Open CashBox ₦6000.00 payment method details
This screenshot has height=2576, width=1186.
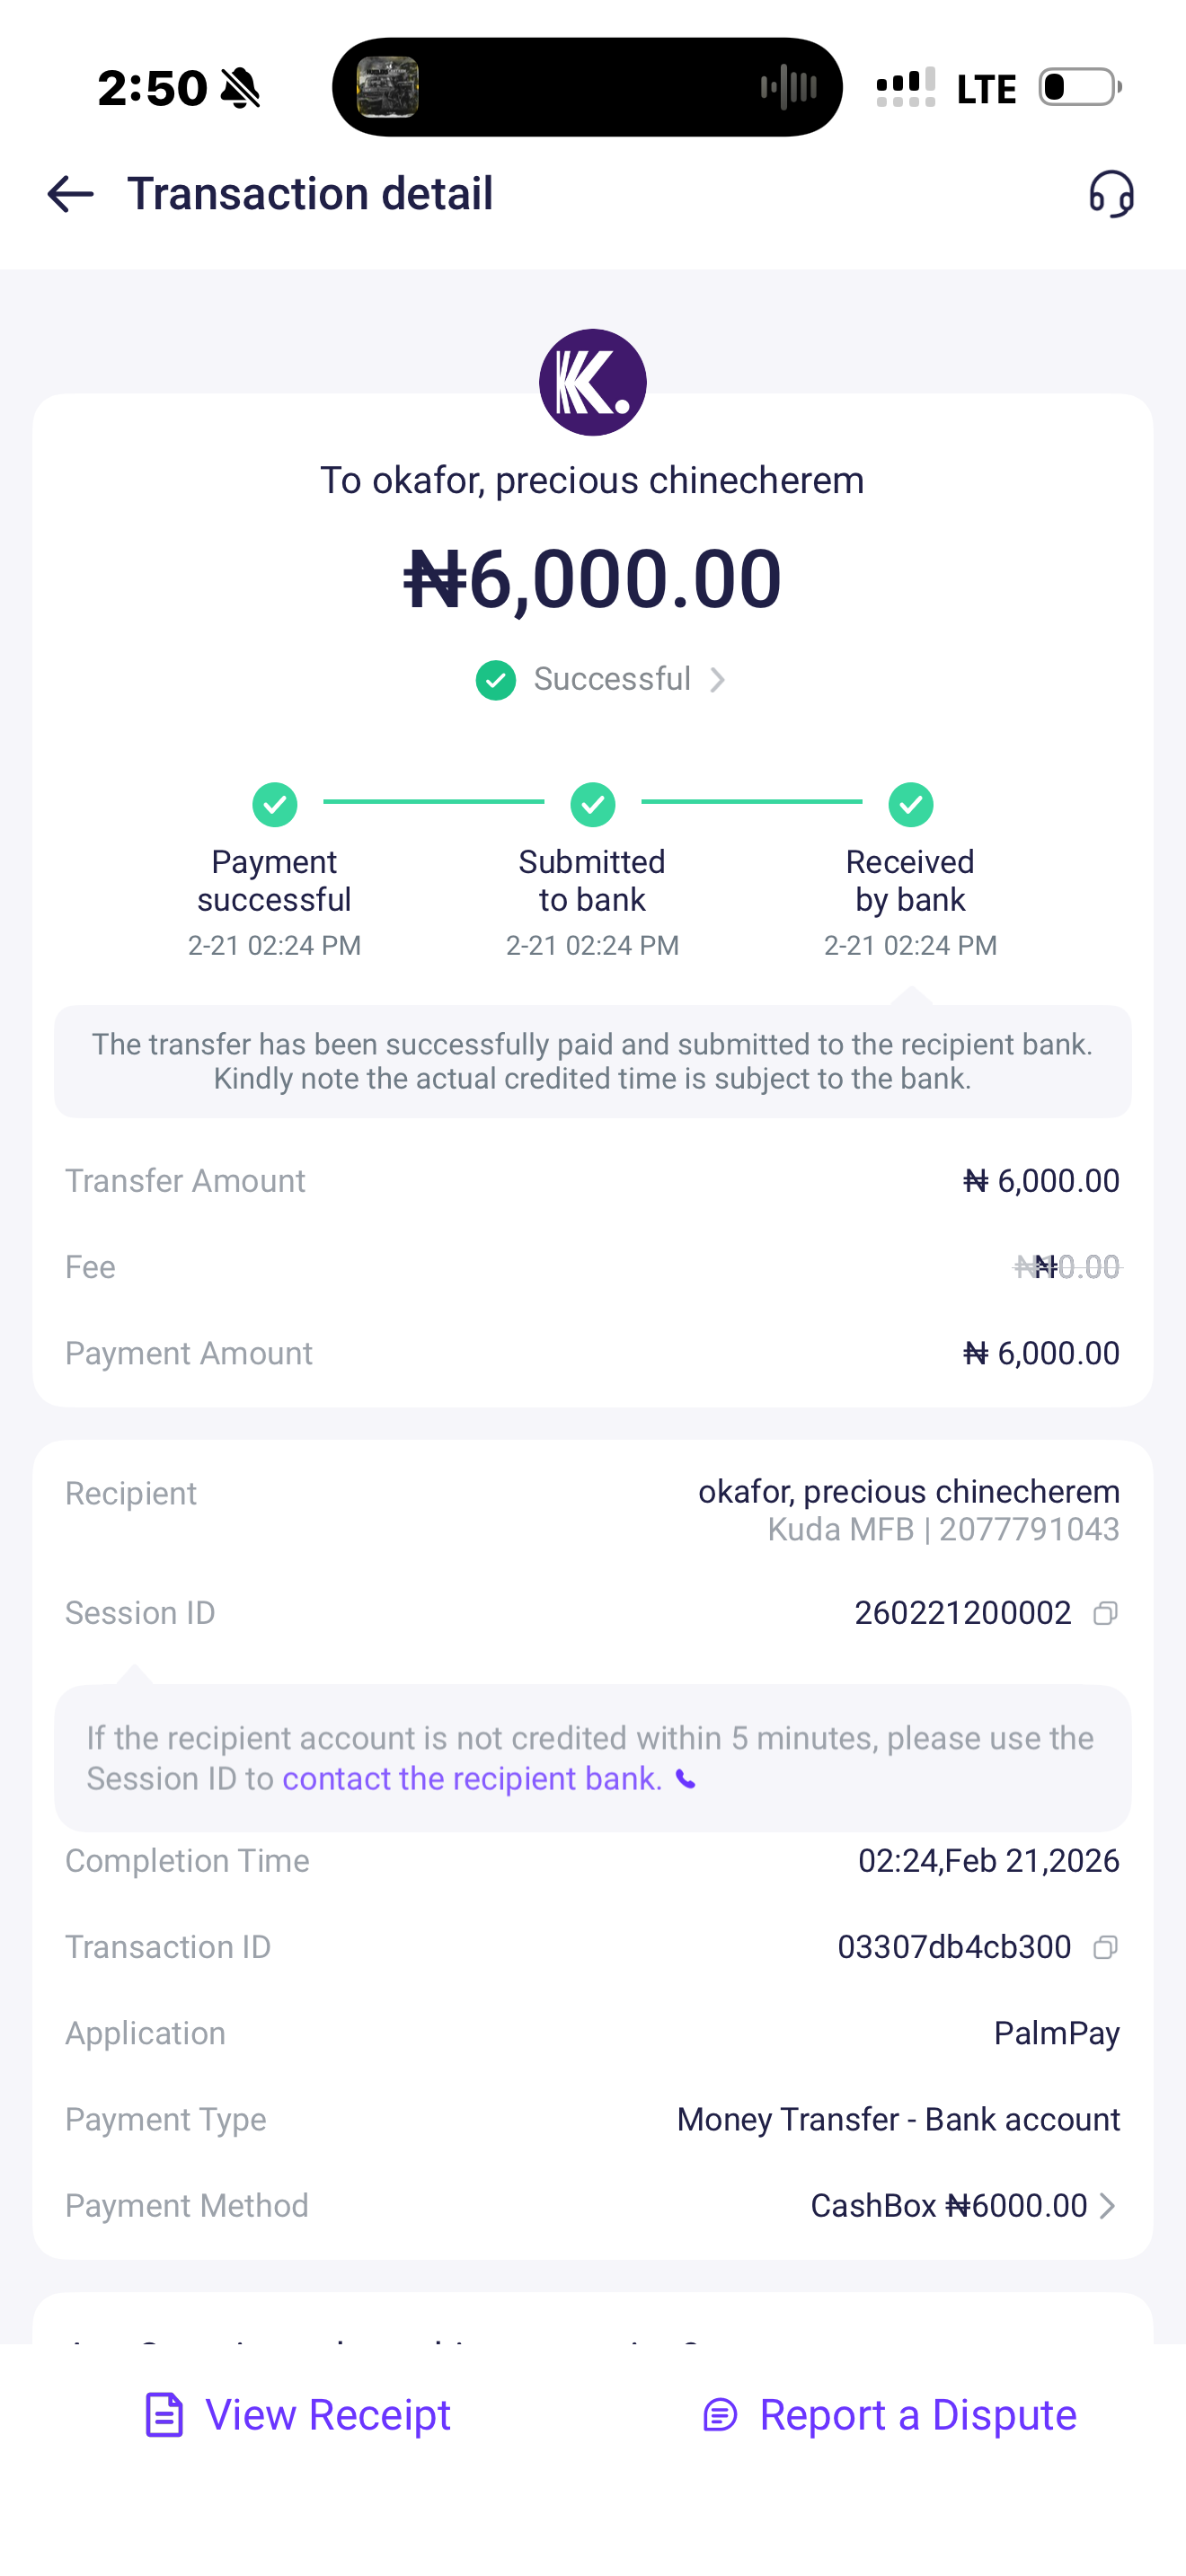[948, 2206]
